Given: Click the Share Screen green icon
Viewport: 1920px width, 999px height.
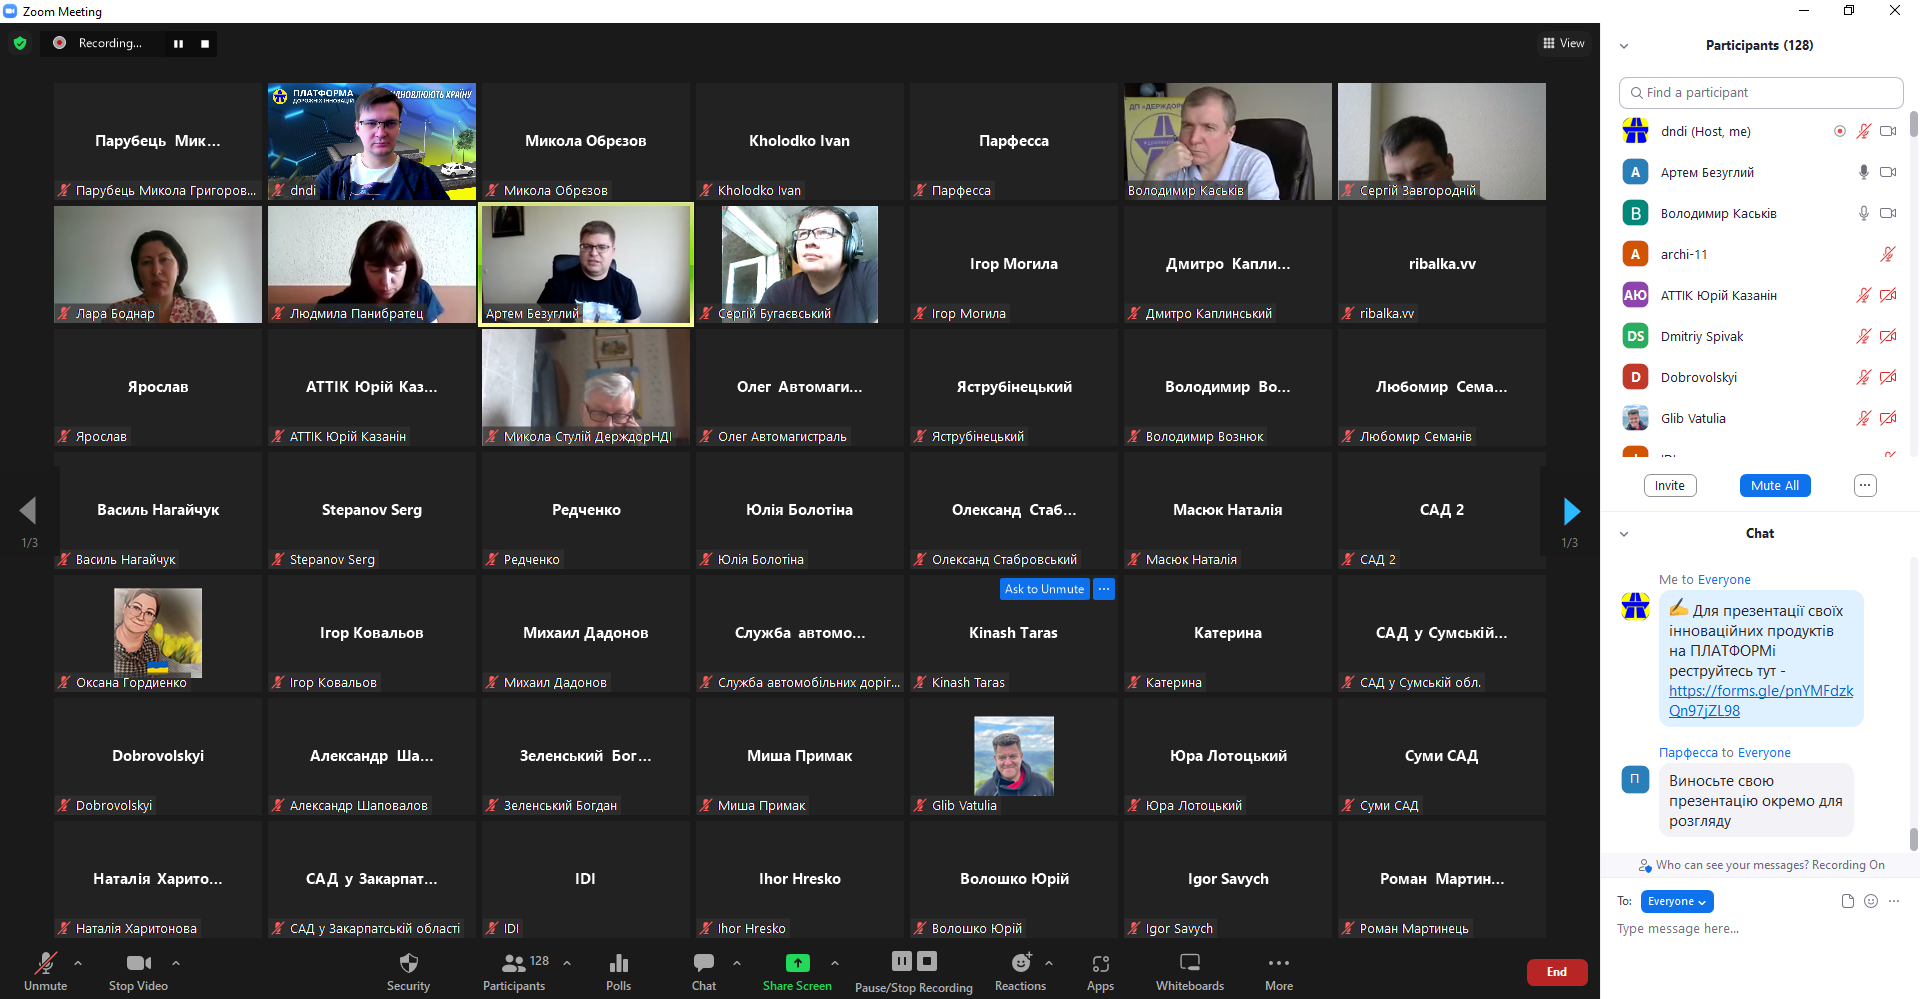Looking at the screenshot, I should click(797, 963).
